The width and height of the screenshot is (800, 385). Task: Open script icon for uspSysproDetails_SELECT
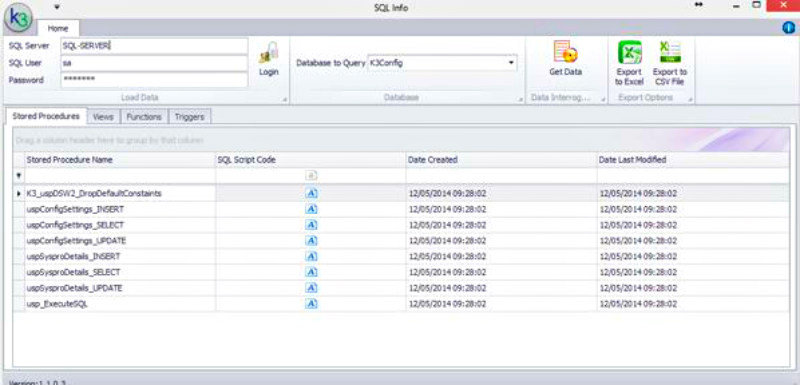click(x=311, y=272)
